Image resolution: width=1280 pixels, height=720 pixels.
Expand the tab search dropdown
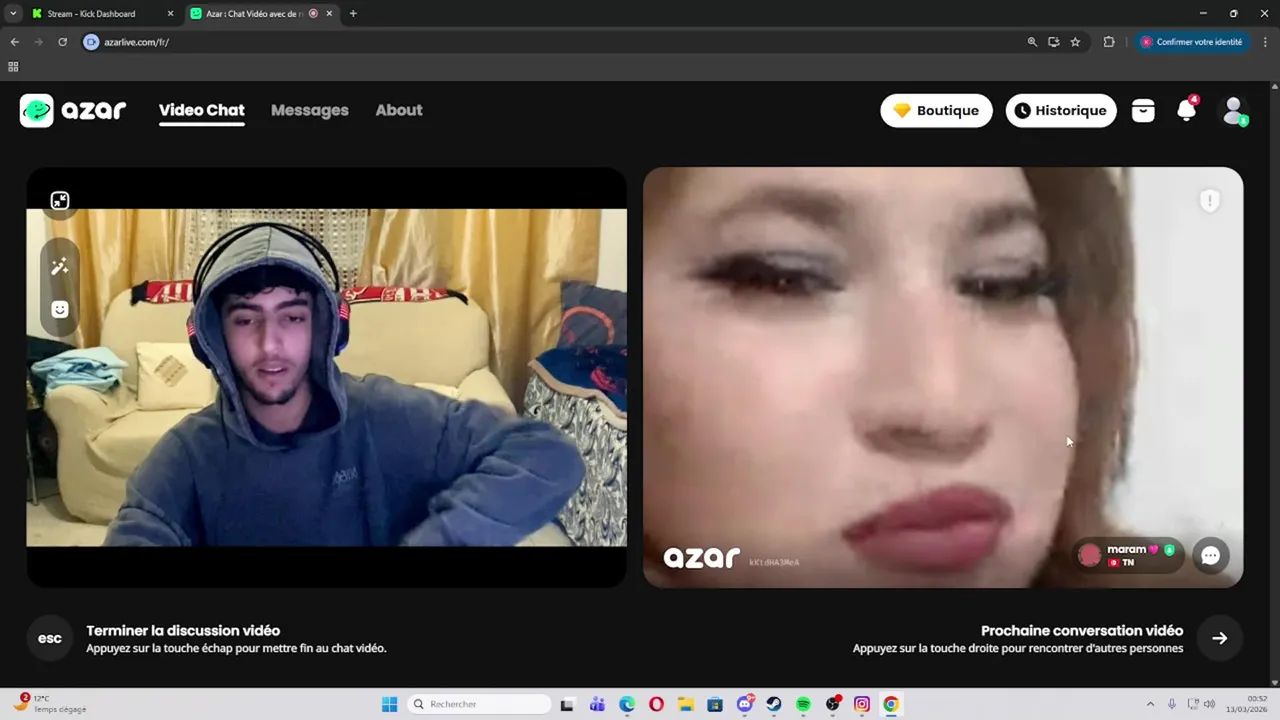point(13,14)
